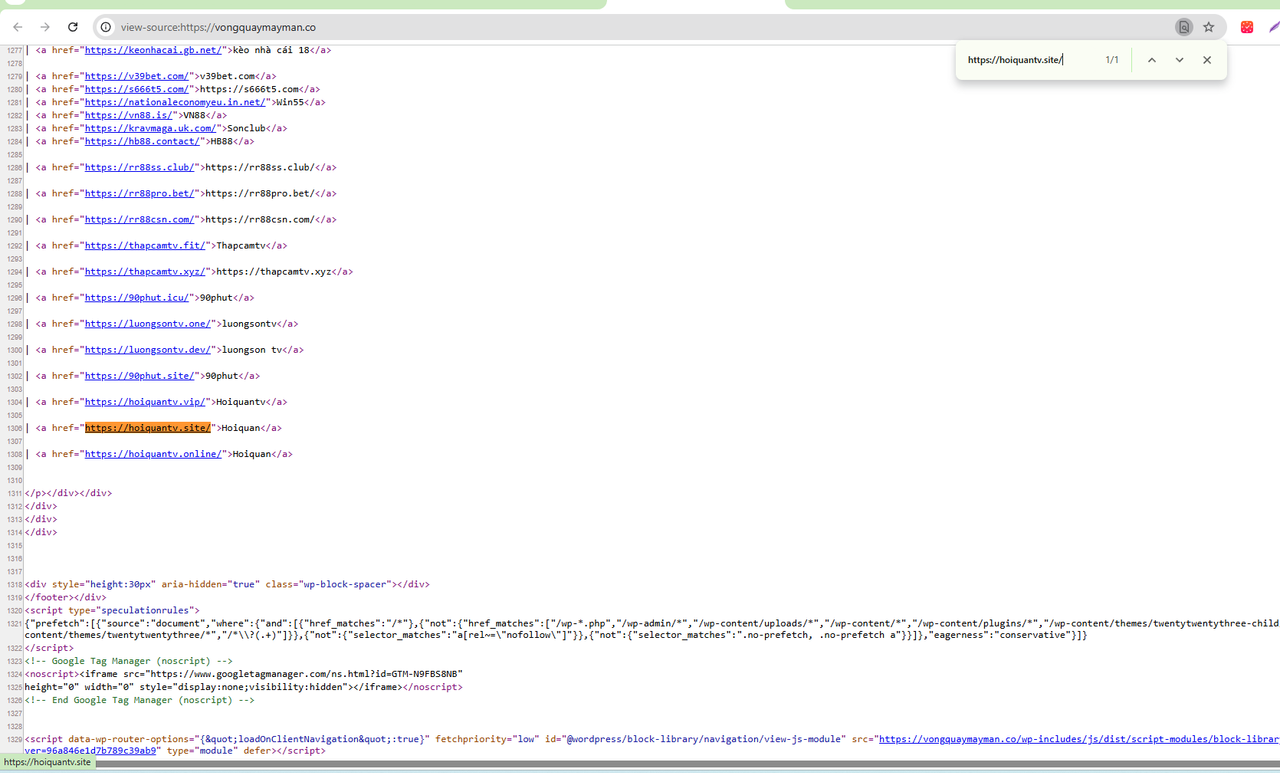The height and width of the screenshot is (773, 1280).
Task: Open the red extension icon in toolbar
Action: (1247, 27)
